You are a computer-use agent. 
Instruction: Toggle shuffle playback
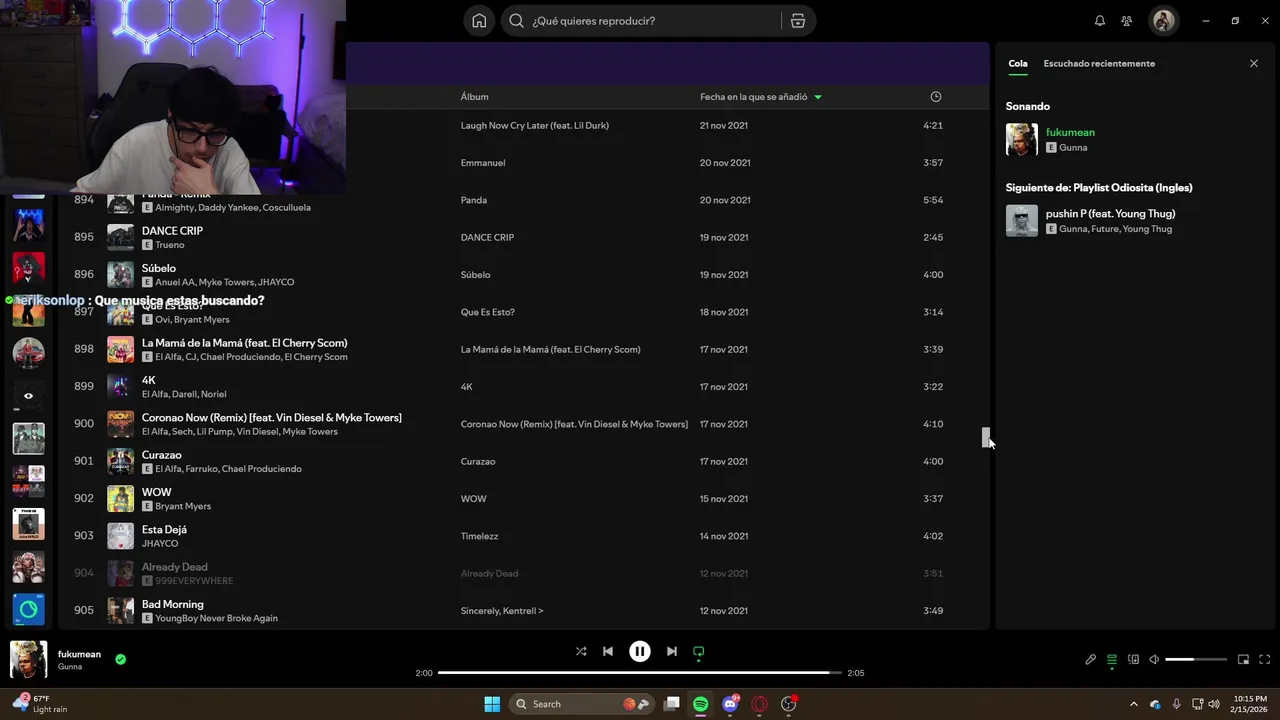click(581, 651)
